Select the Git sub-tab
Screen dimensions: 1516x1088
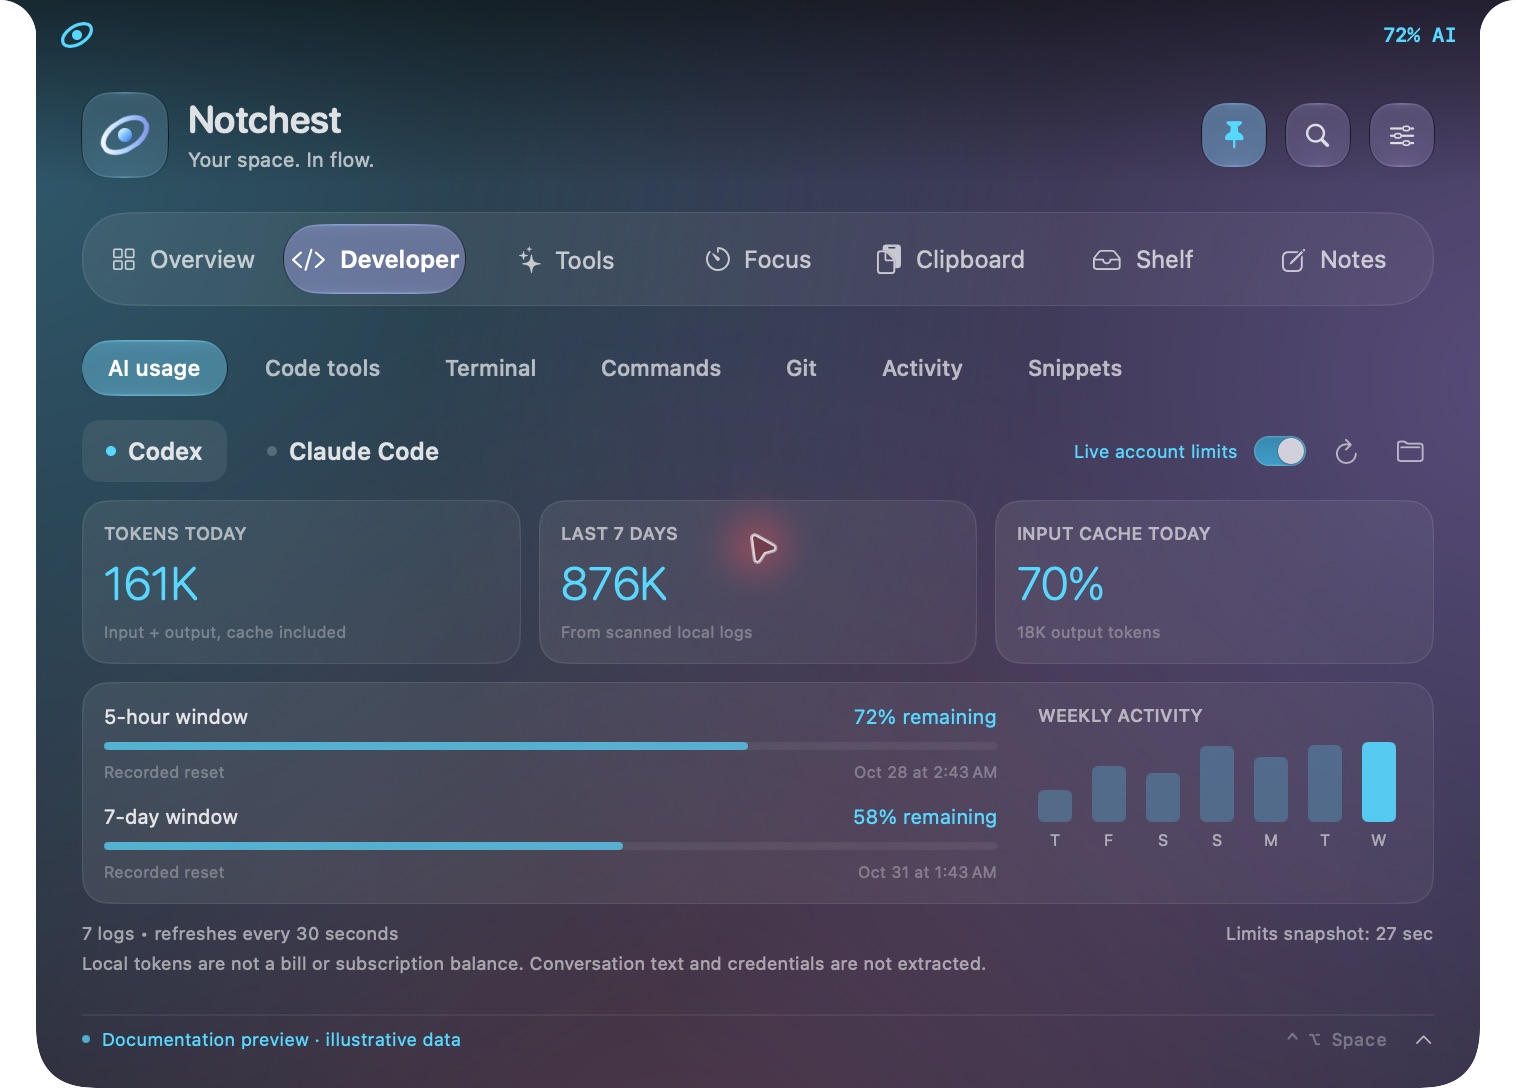click(801, 368)
